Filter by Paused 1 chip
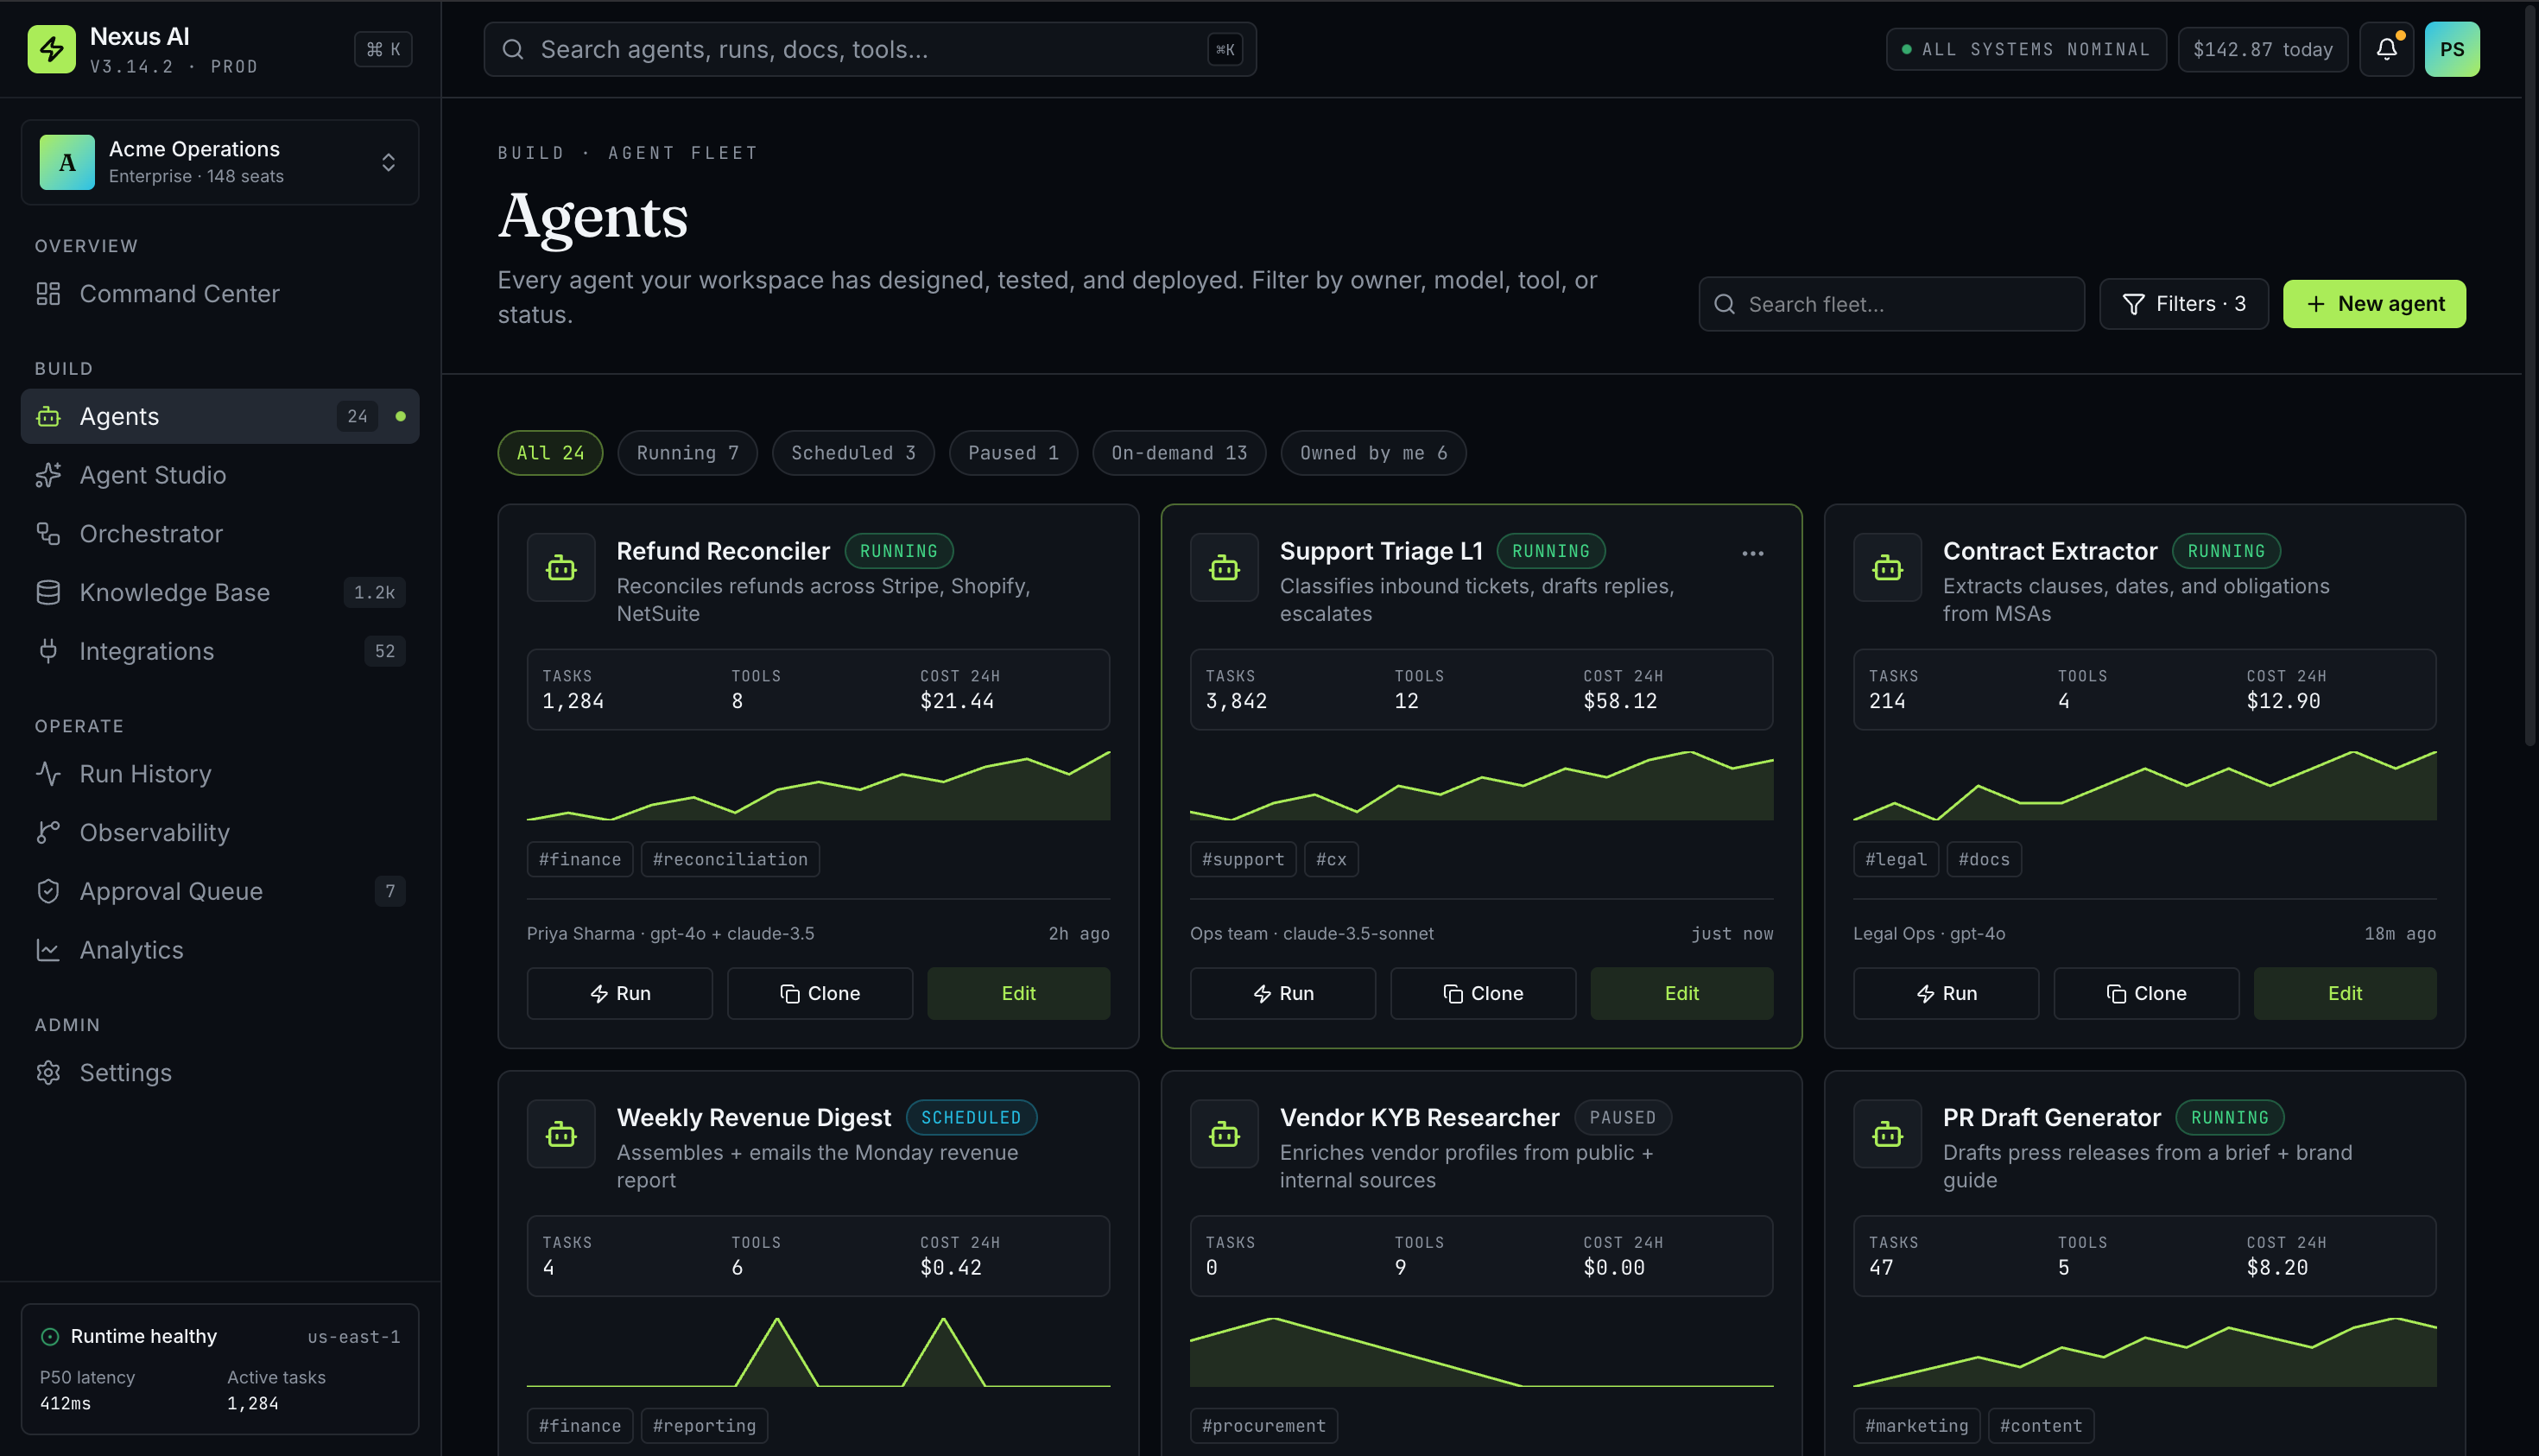2539x1456 pixels. 1013,453
